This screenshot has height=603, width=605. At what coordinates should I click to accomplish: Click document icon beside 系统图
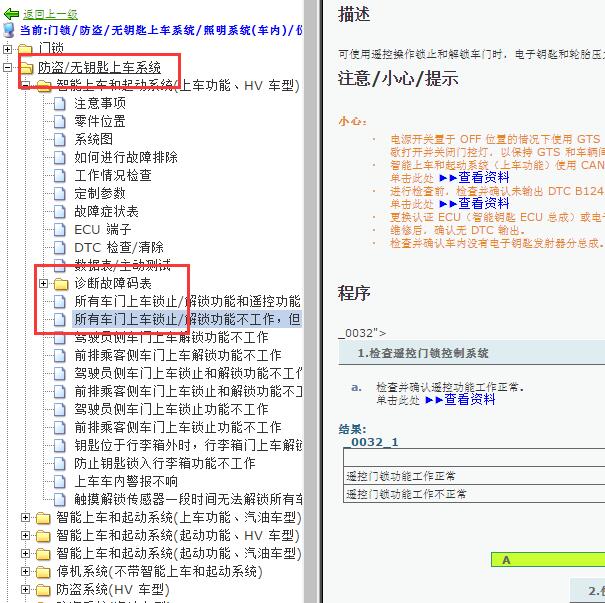pyautogui.click(x=59, y=140)
